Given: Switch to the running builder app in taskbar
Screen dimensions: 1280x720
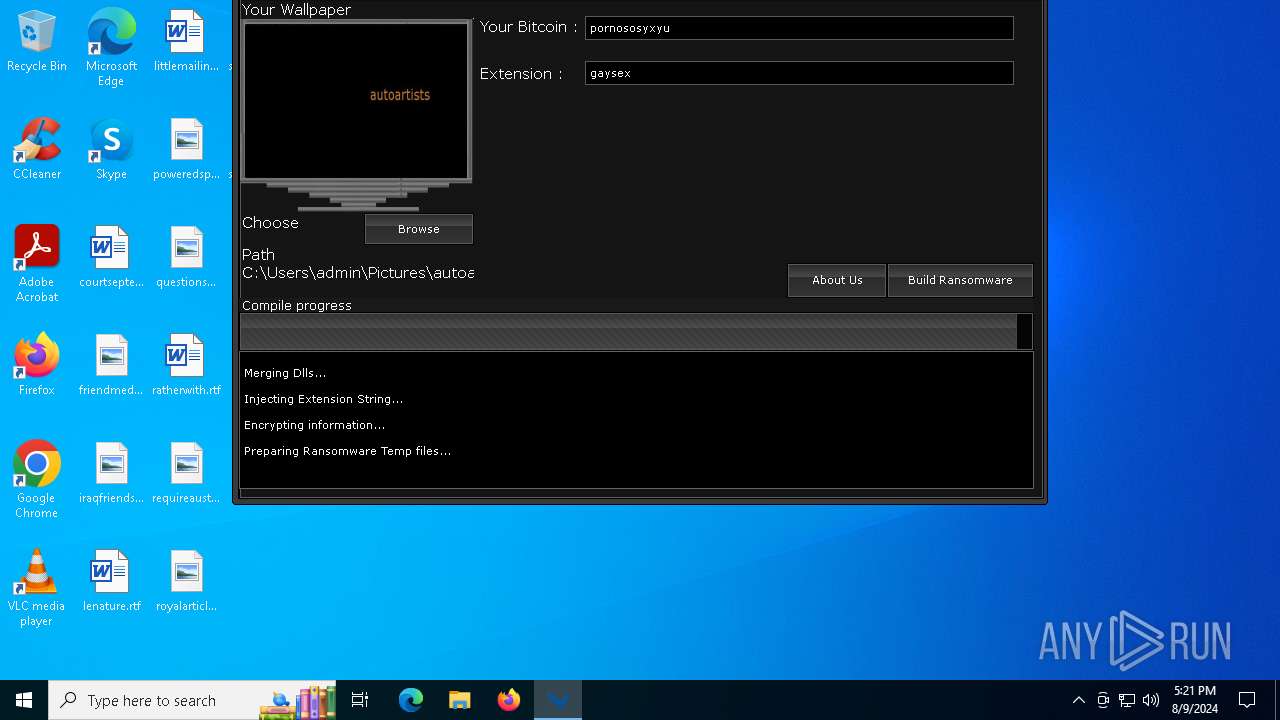Looking at the screenshot, I should (x=558, y=700).
